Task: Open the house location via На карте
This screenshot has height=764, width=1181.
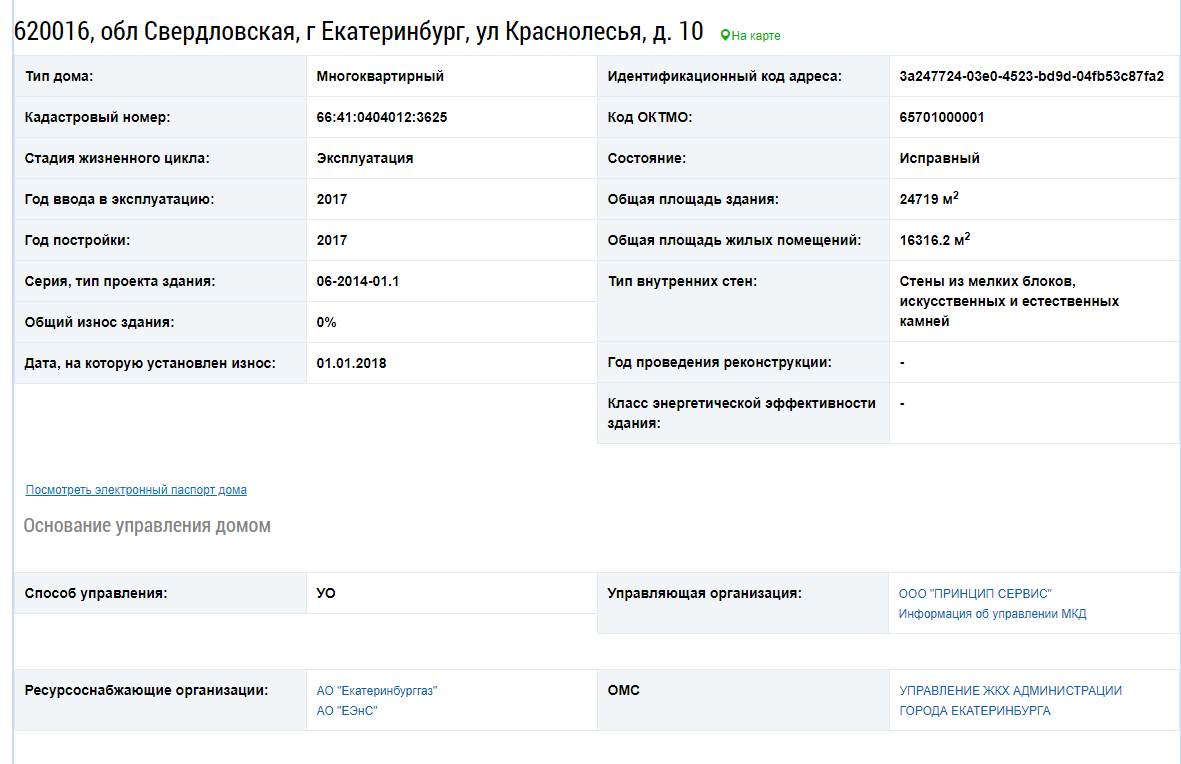Action: (753, 35)
